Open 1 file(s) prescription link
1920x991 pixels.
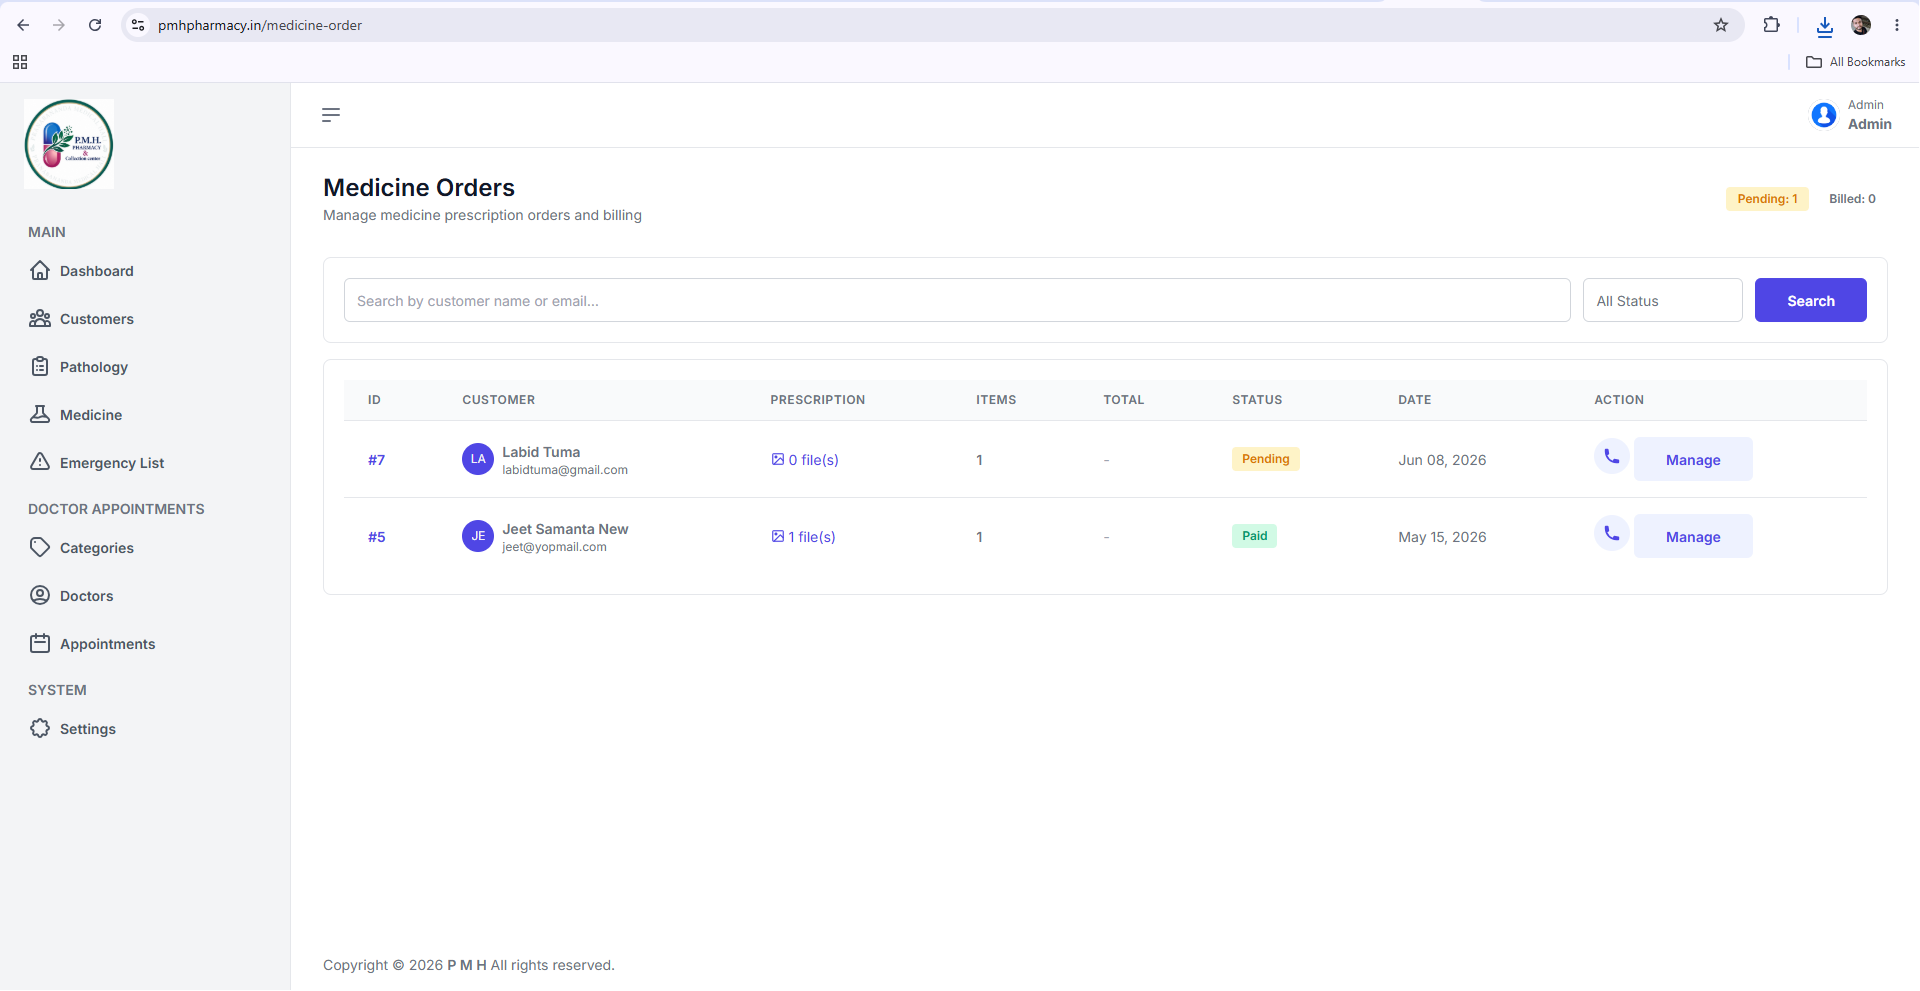click(x=803, y=537)
